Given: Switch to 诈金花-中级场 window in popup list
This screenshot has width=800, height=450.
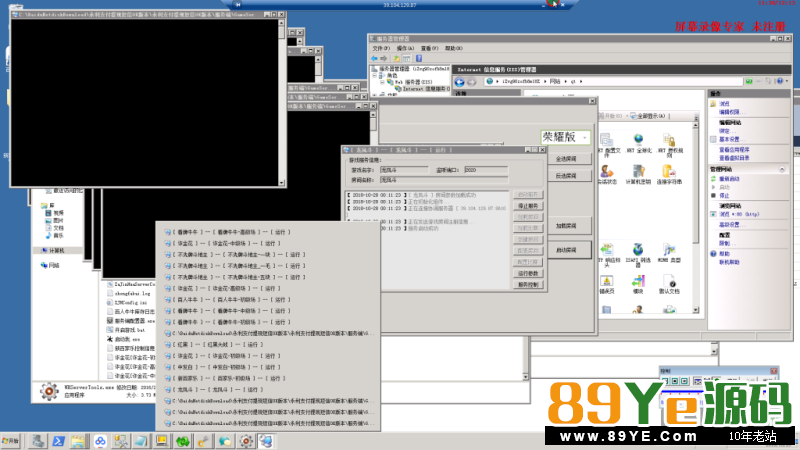Looking at the screenshot, I should point(222,243).
